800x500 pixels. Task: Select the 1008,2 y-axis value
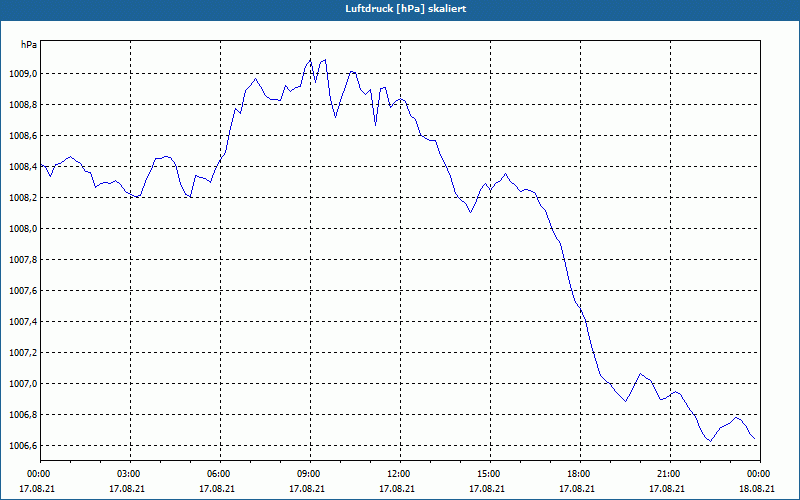[x=23, y=198]
